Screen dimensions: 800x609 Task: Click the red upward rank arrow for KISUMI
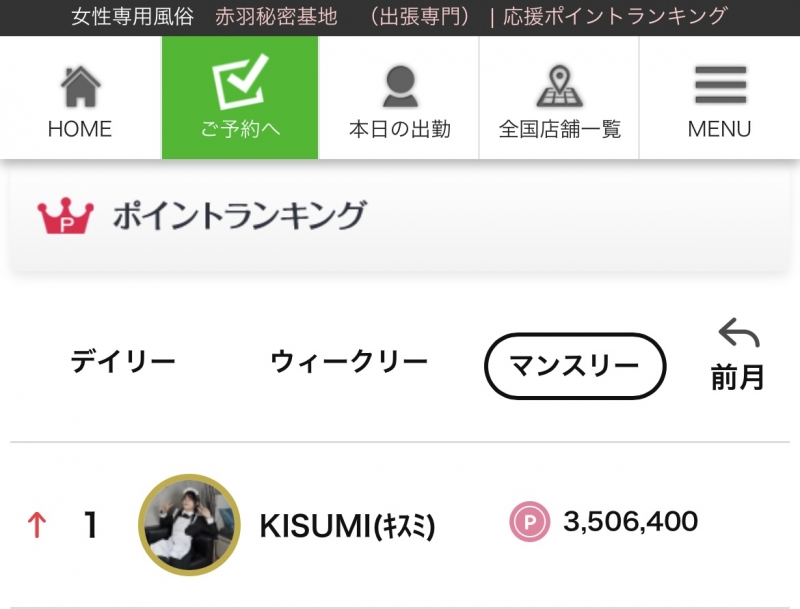[x=38, y=522]
